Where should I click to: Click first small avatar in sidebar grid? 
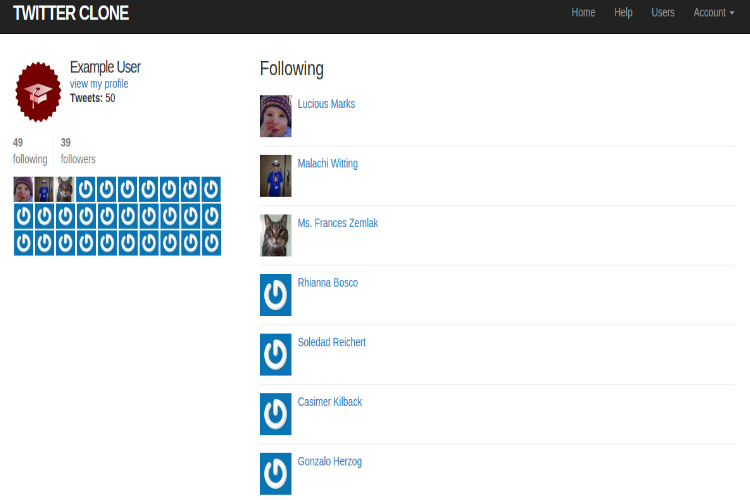[x=23, y=189]
